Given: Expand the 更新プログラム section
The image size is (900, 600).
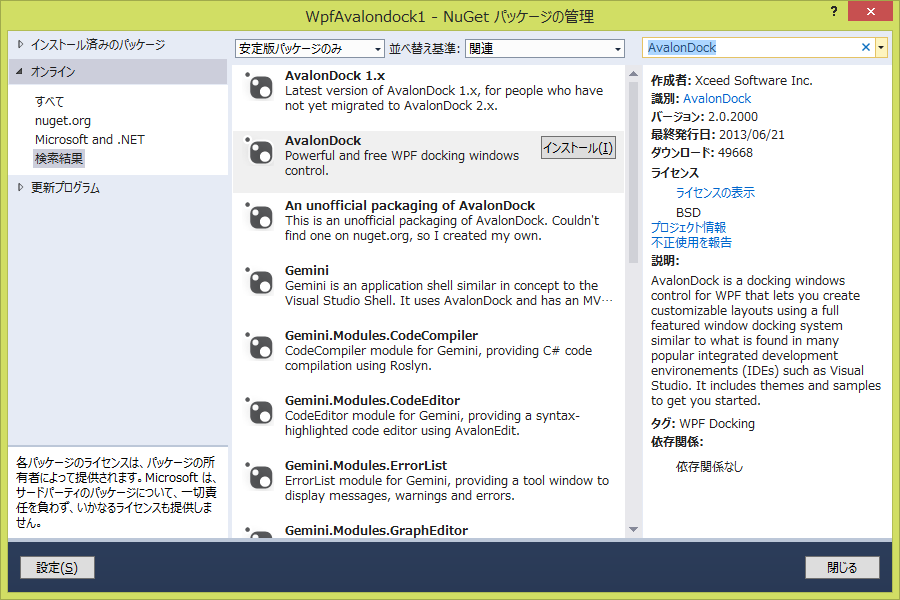Looking at the screenshot, I should (x=21, y=187).
